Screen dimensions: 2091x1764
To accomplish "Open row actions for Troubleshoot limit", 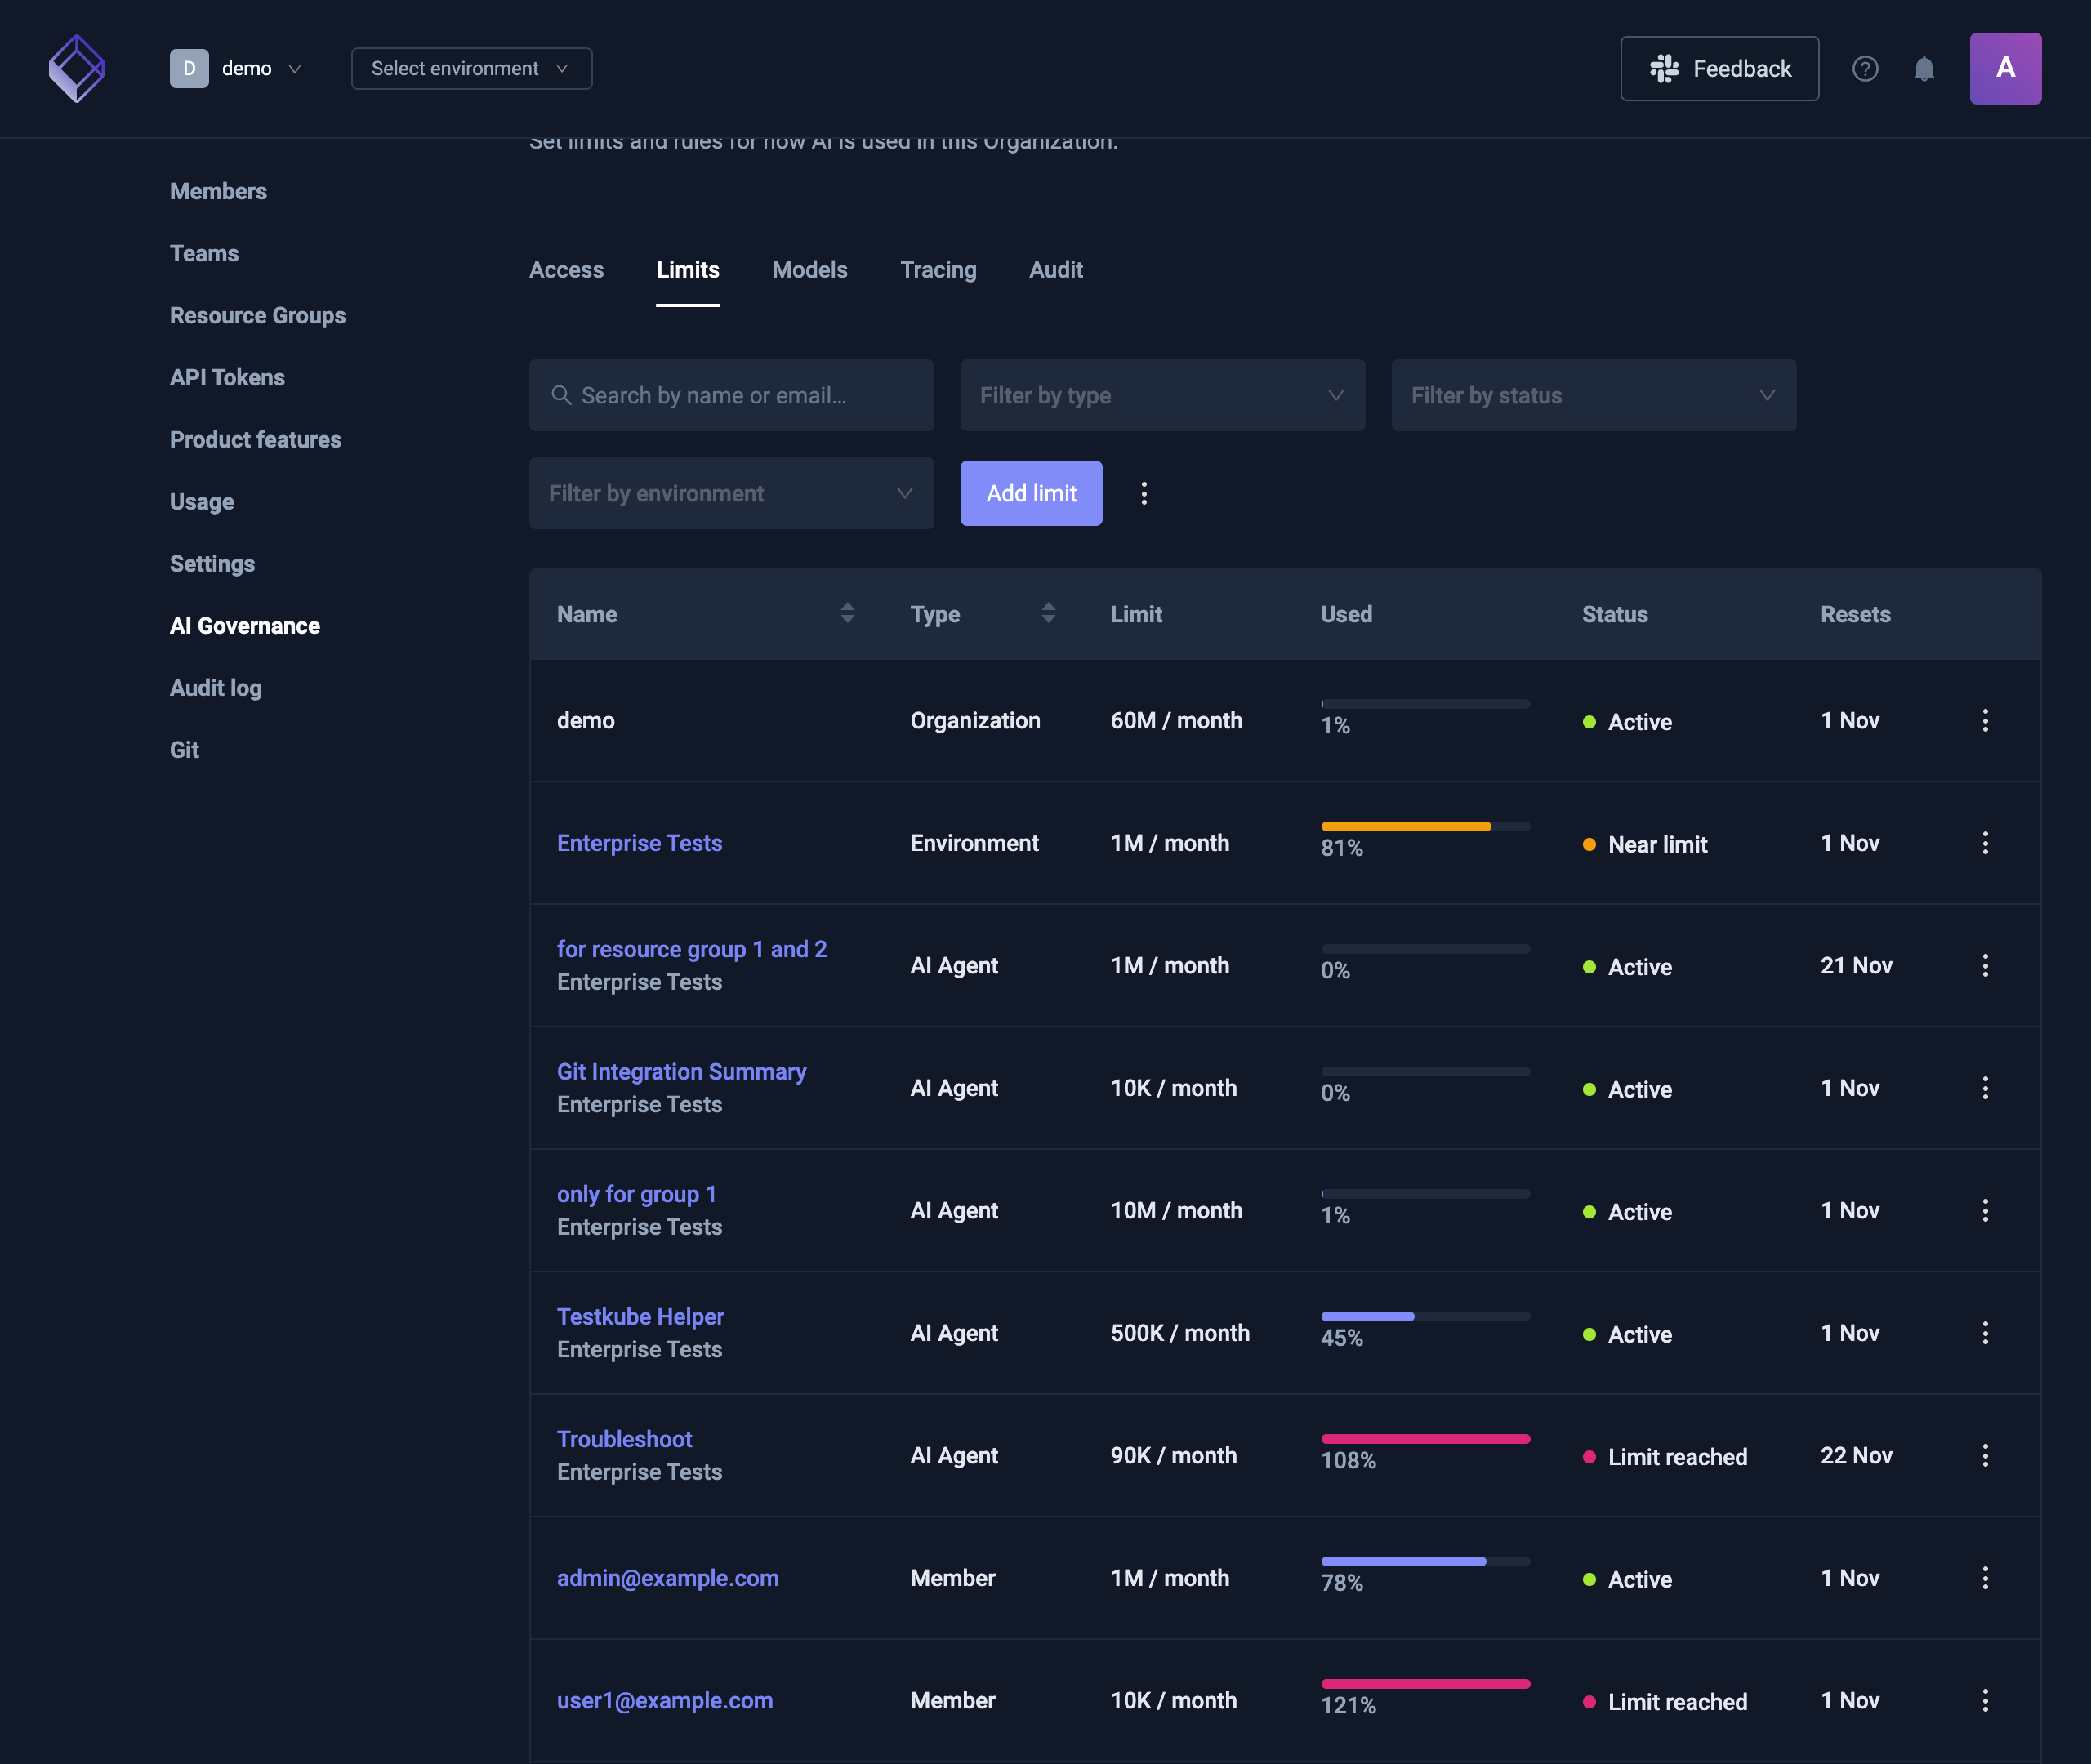I will pos(1985,1455).
